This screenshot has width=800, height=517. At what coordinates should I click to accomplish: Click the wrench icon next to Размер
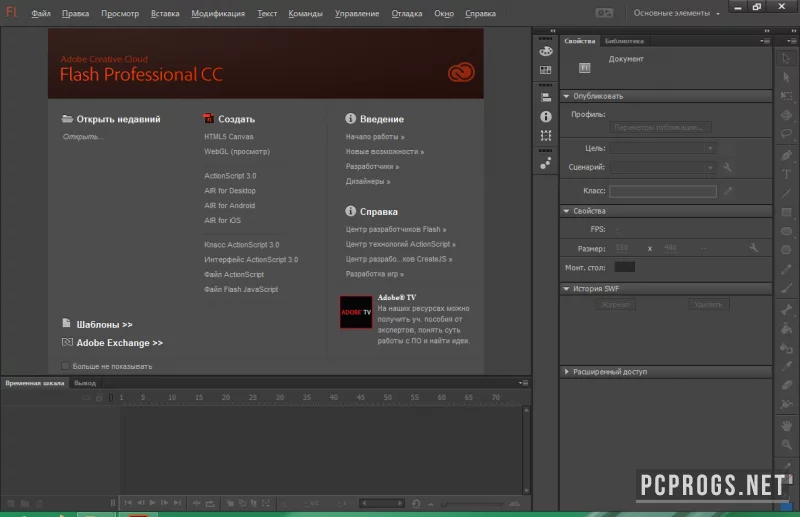point(753,248)
